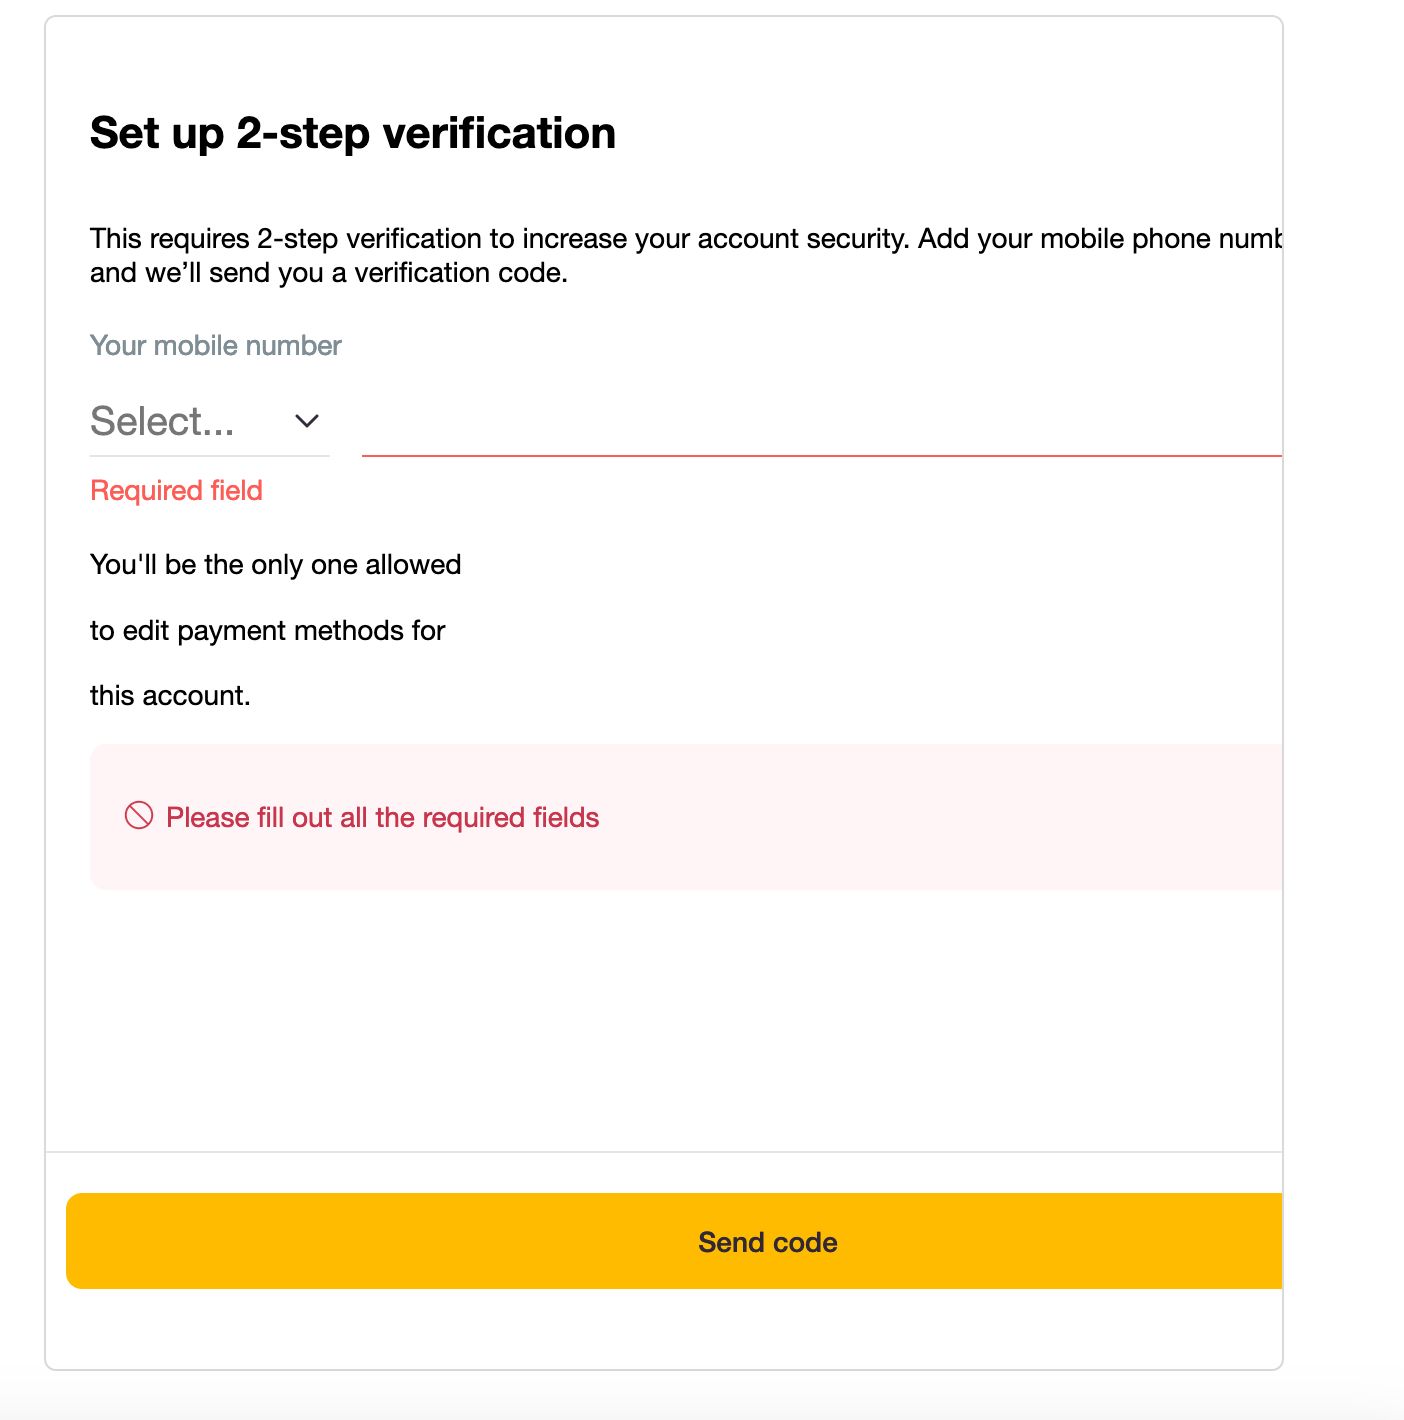Click the "Your mobile number" label
Image resolution: width=1404 pixels, height=1420 pixels.
point(216,346)
